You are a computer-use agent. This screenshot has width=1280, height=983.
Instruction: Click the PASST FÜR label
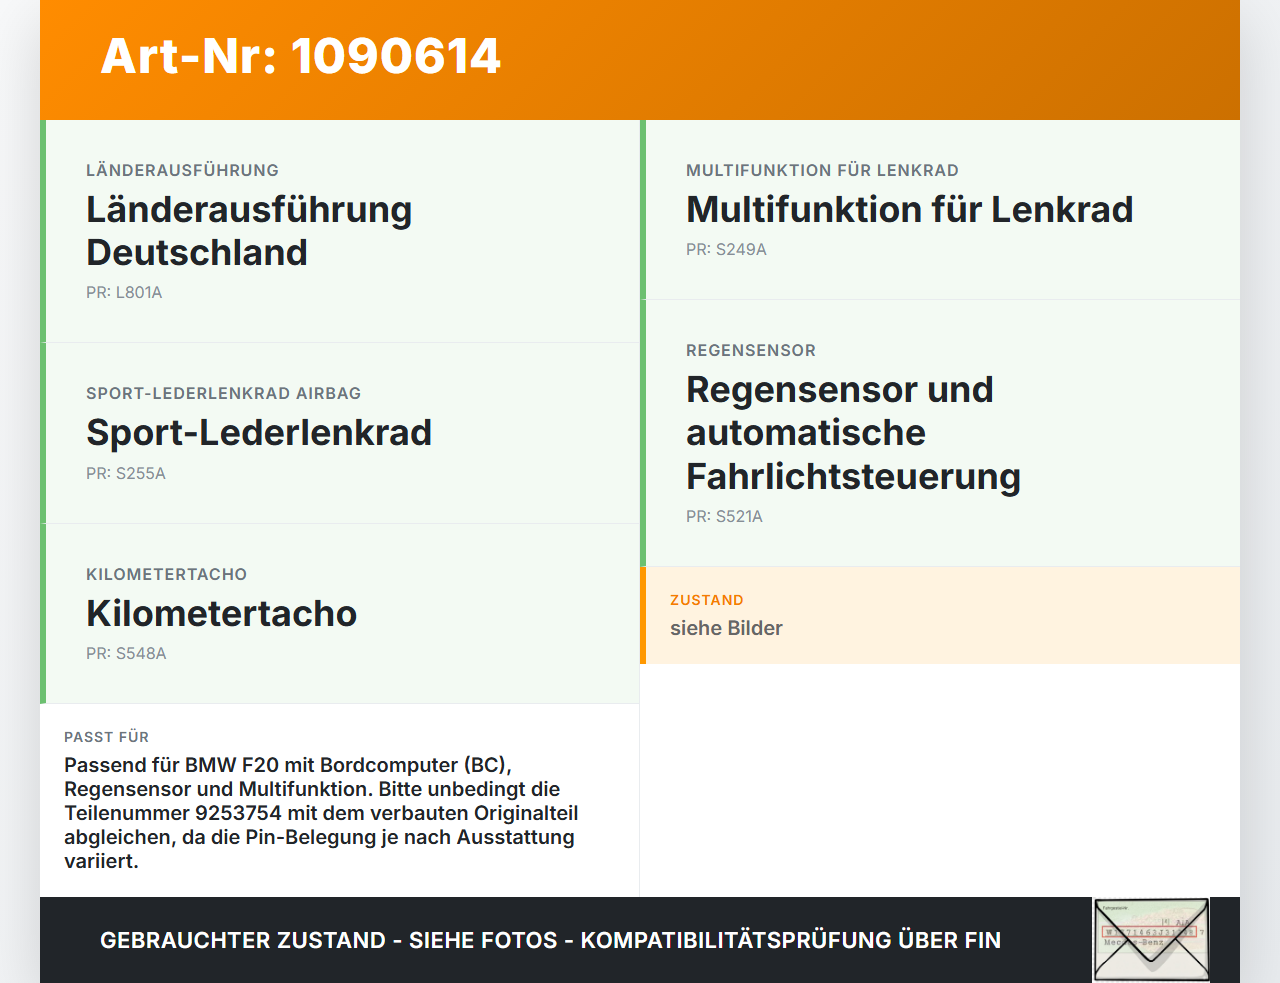coord(106,737)
